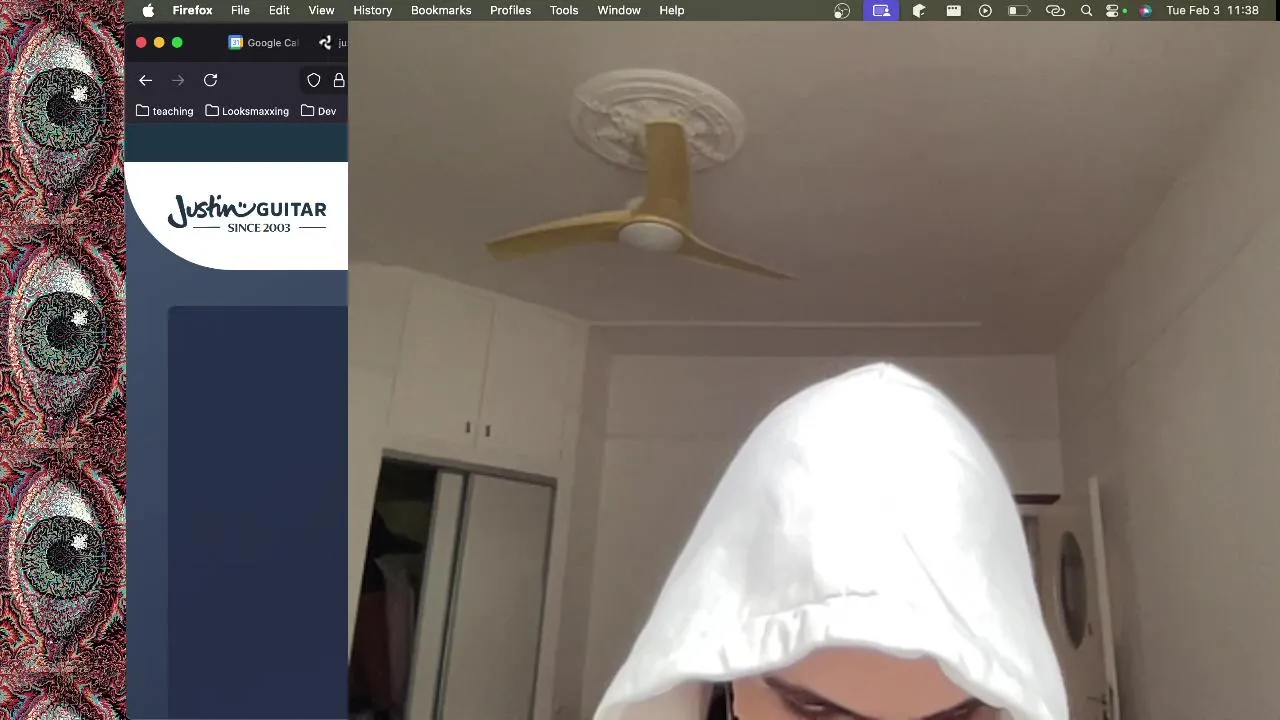Open the Help menu
The width and height of the screenshot is (1280, 720).
pyautogui.click(x=672, y=10)
